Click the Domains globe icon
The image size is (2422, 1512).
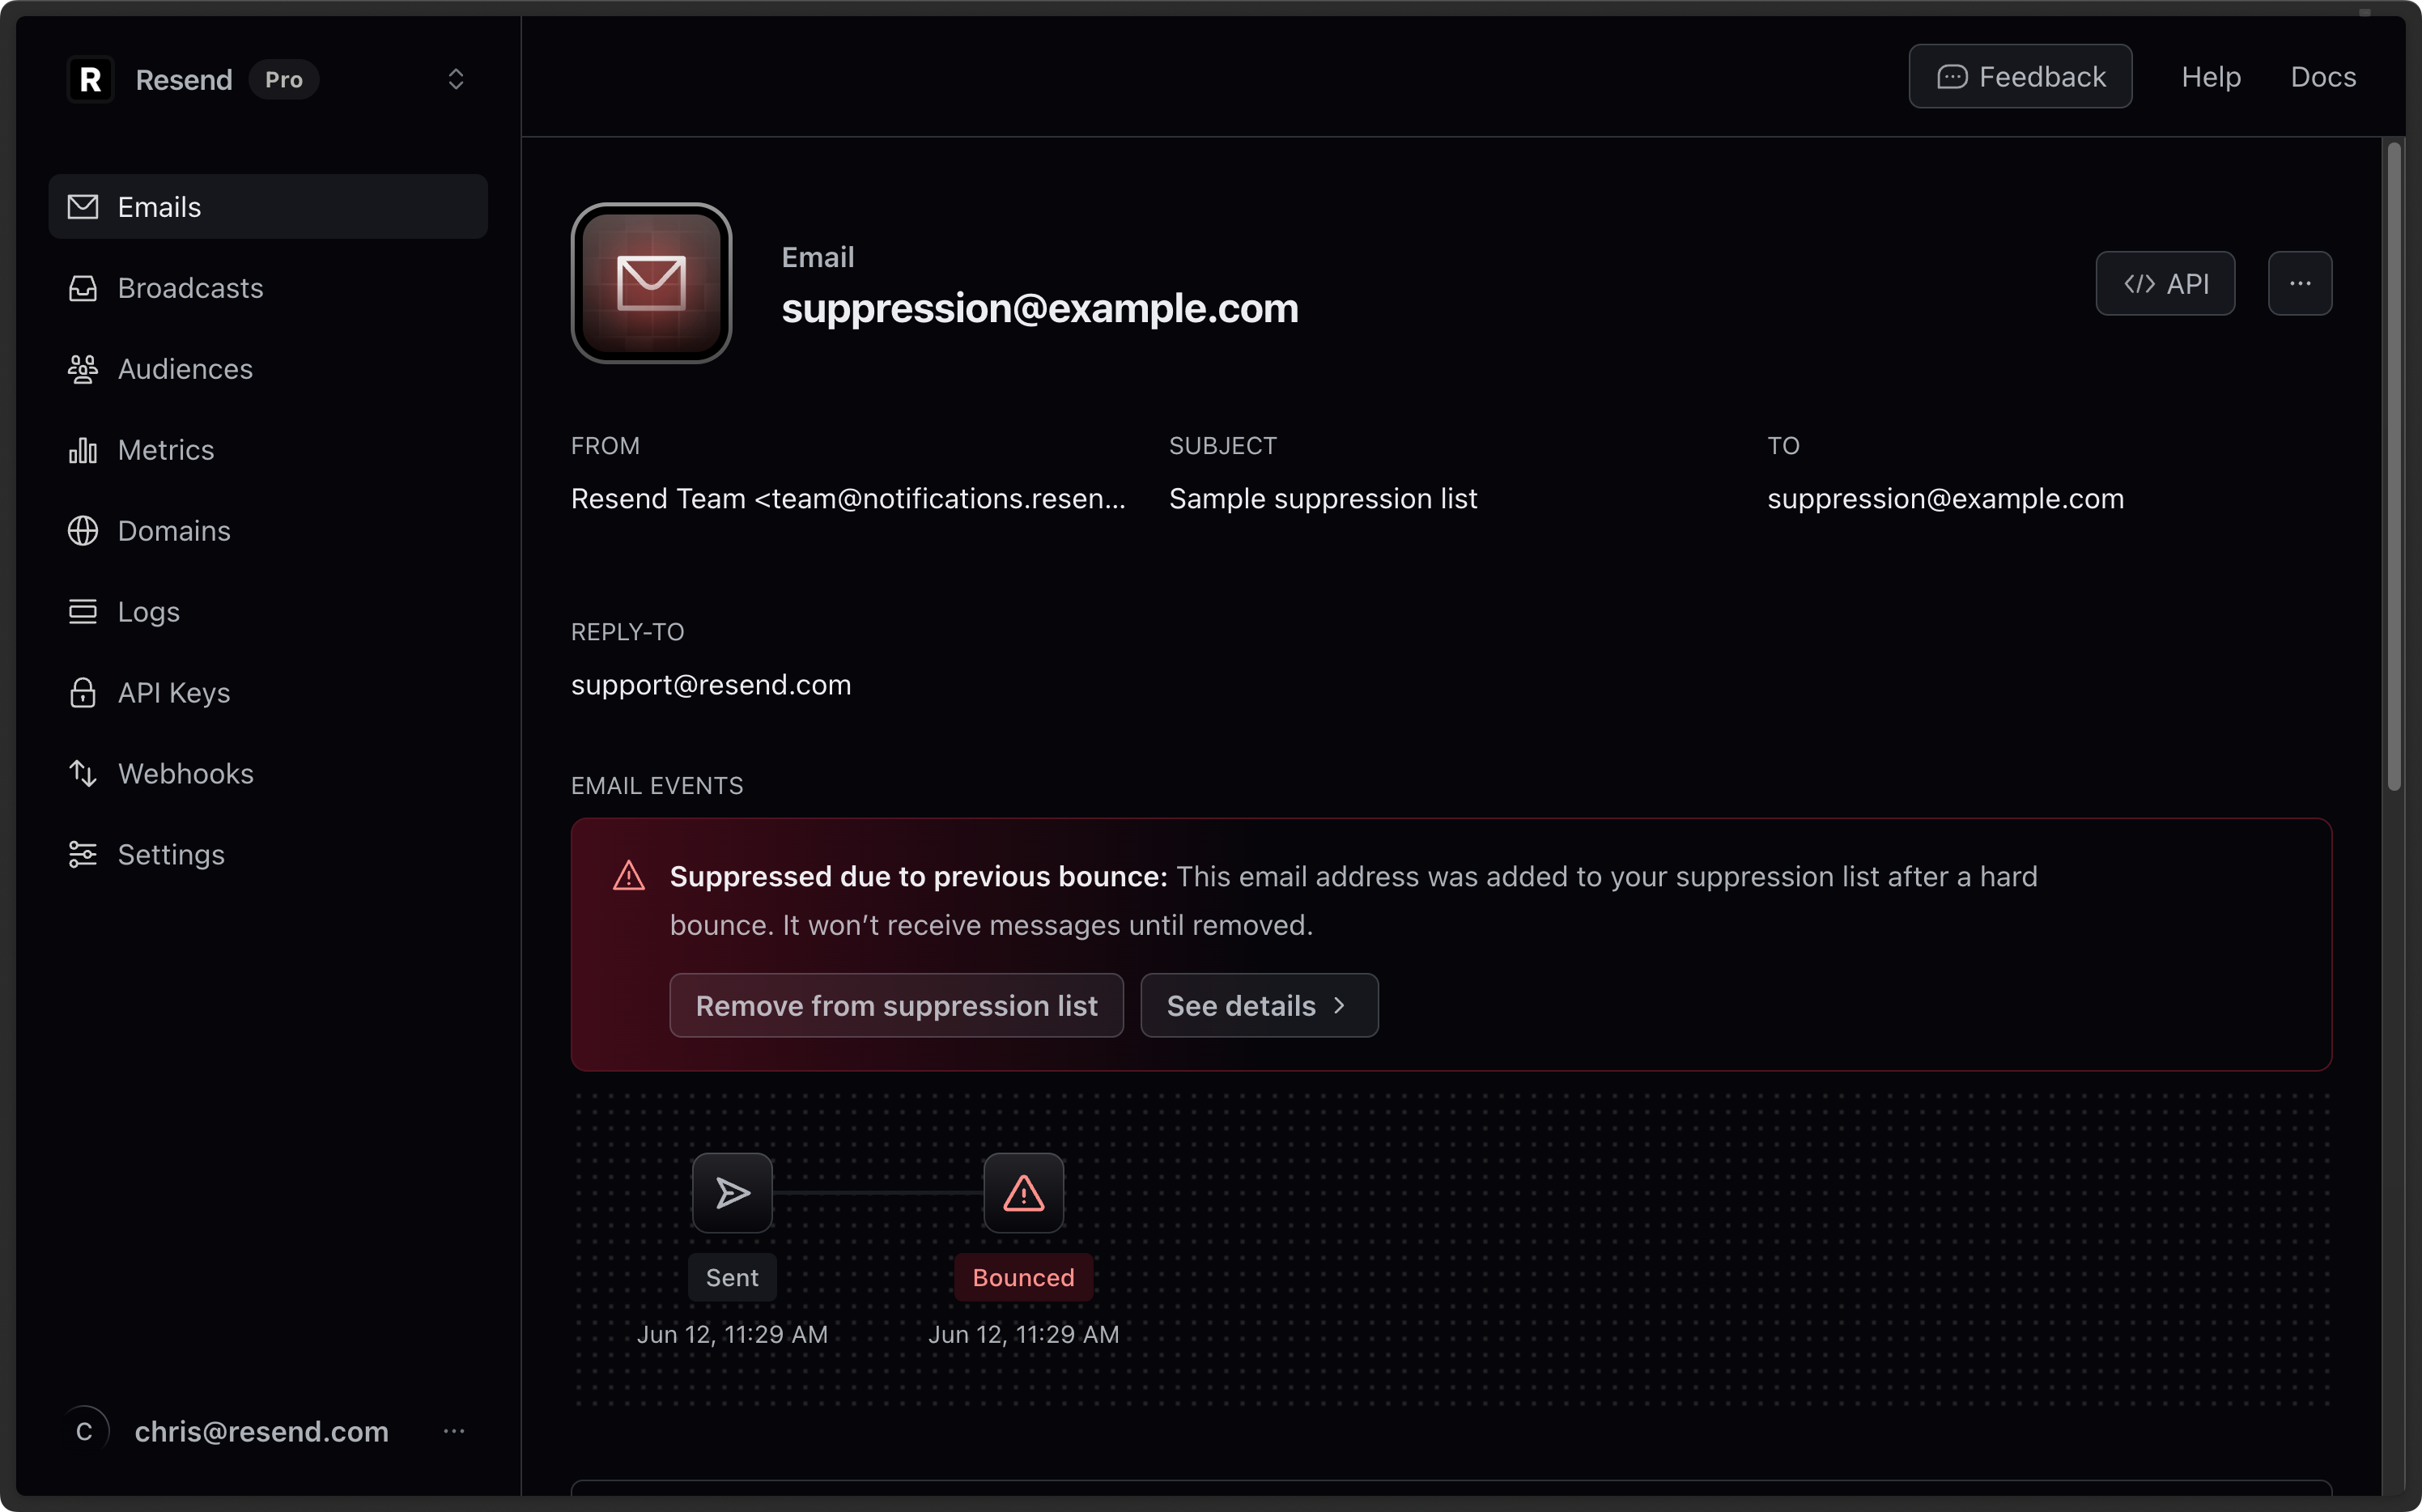pyautogui.click(x=83, y=531)
